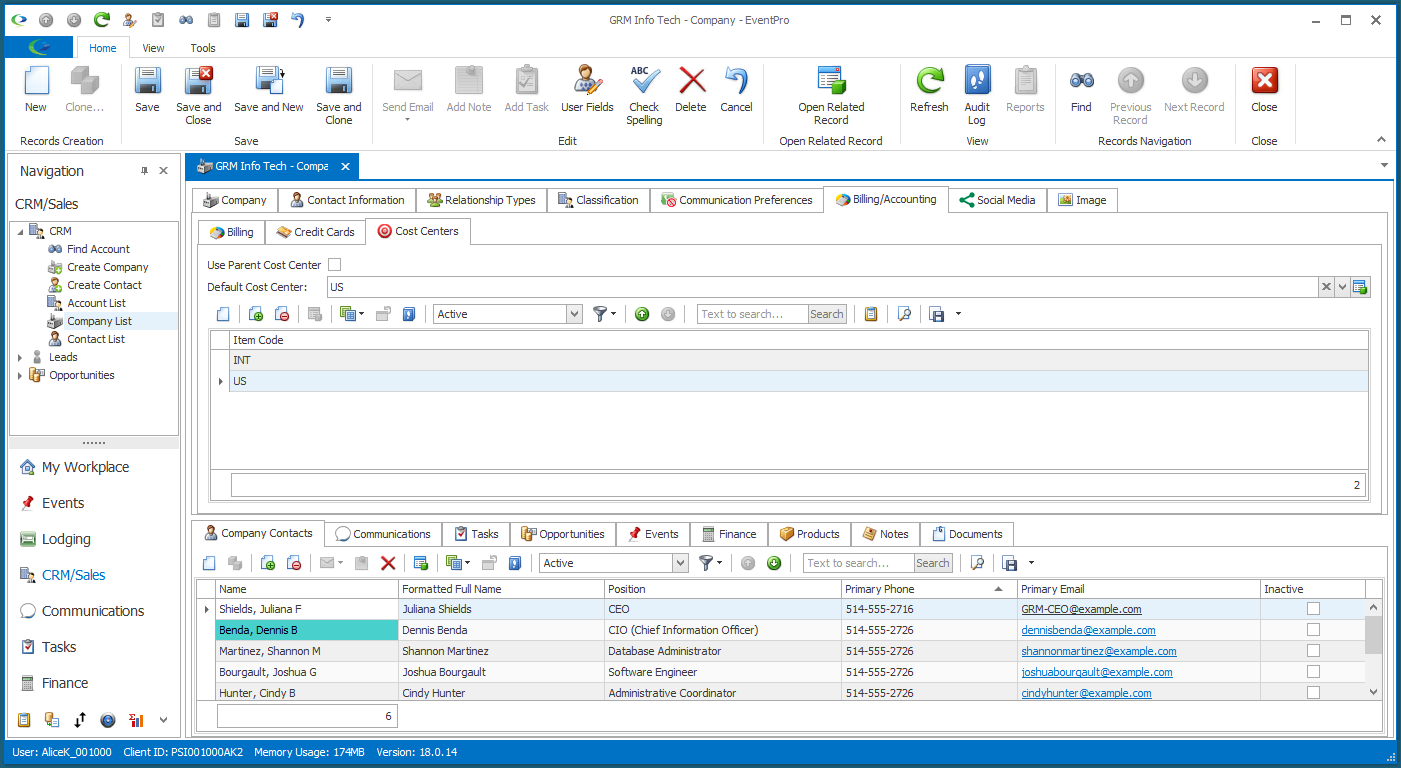Click the New record icon

(36, 81)
